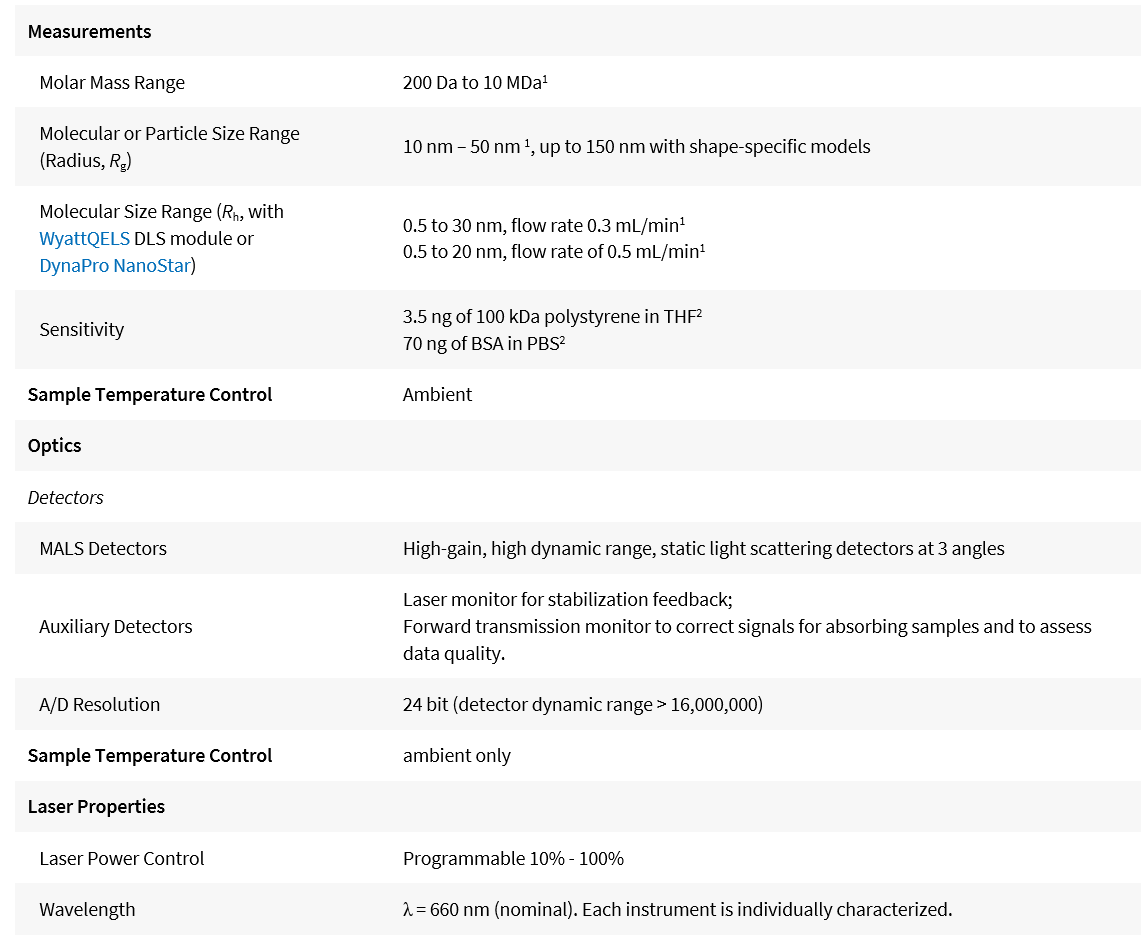Viewport: 1142px width, 938px height.
Task: Open the DynaPro NanoStar link
Action: 114,266
